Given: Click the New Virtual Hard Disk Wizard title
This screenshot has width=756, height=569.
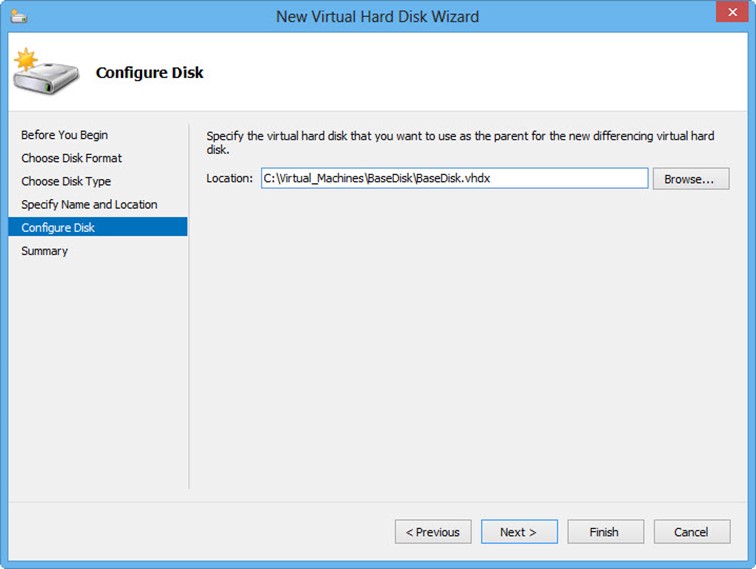Looking at the screenshot, I should click(x=377, y=16).
